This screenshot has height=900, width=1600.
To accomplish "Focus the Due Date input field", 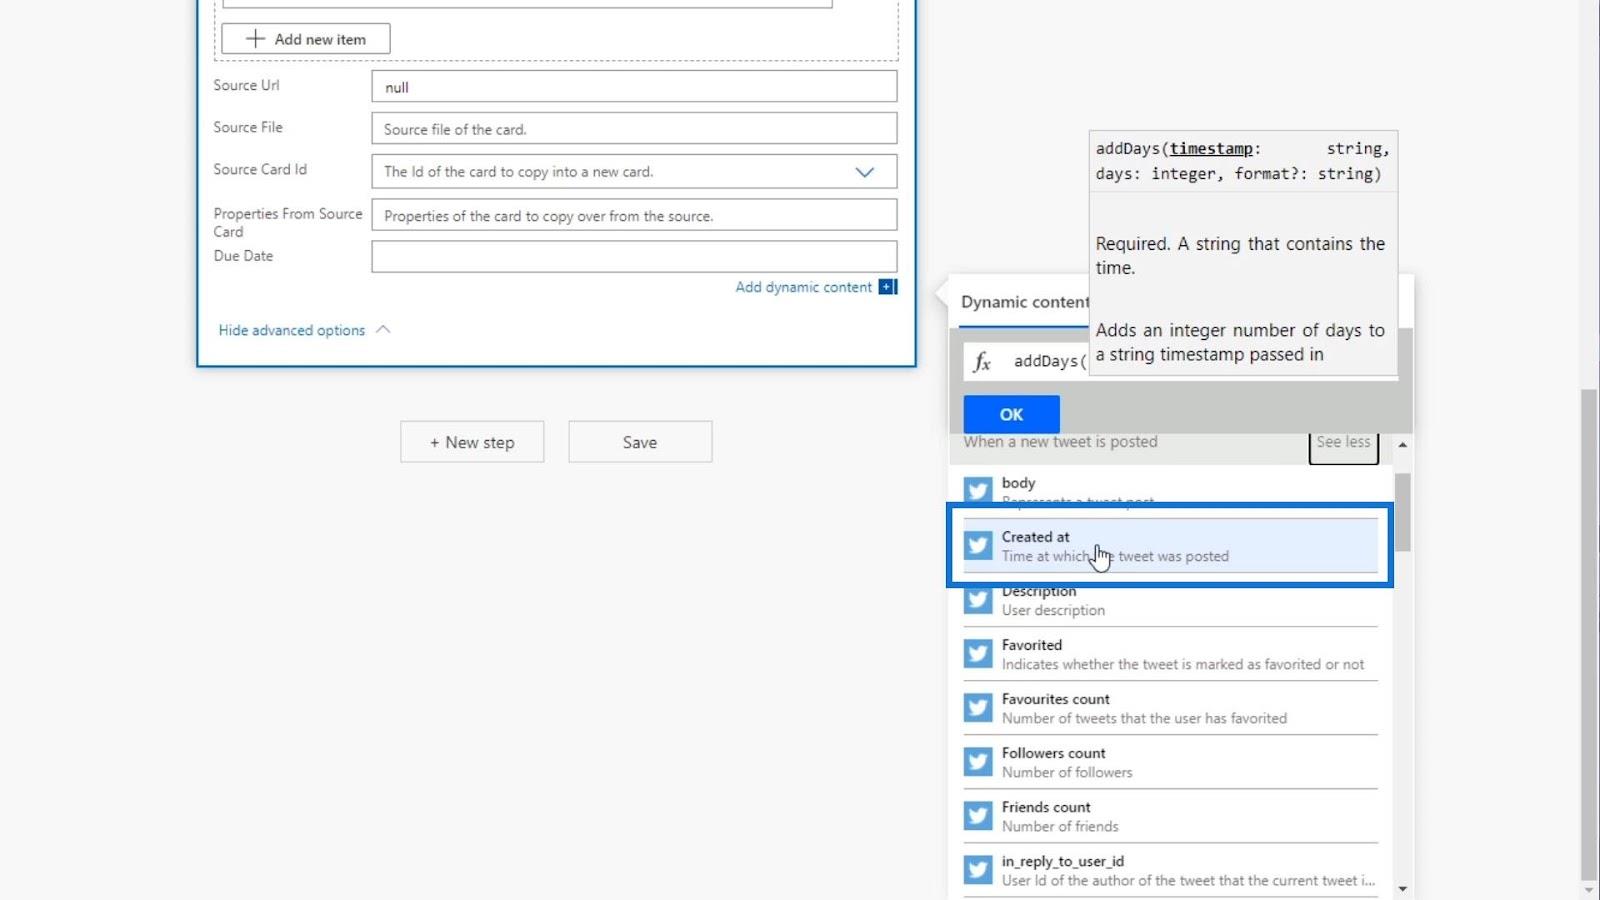I will (634, 256).
